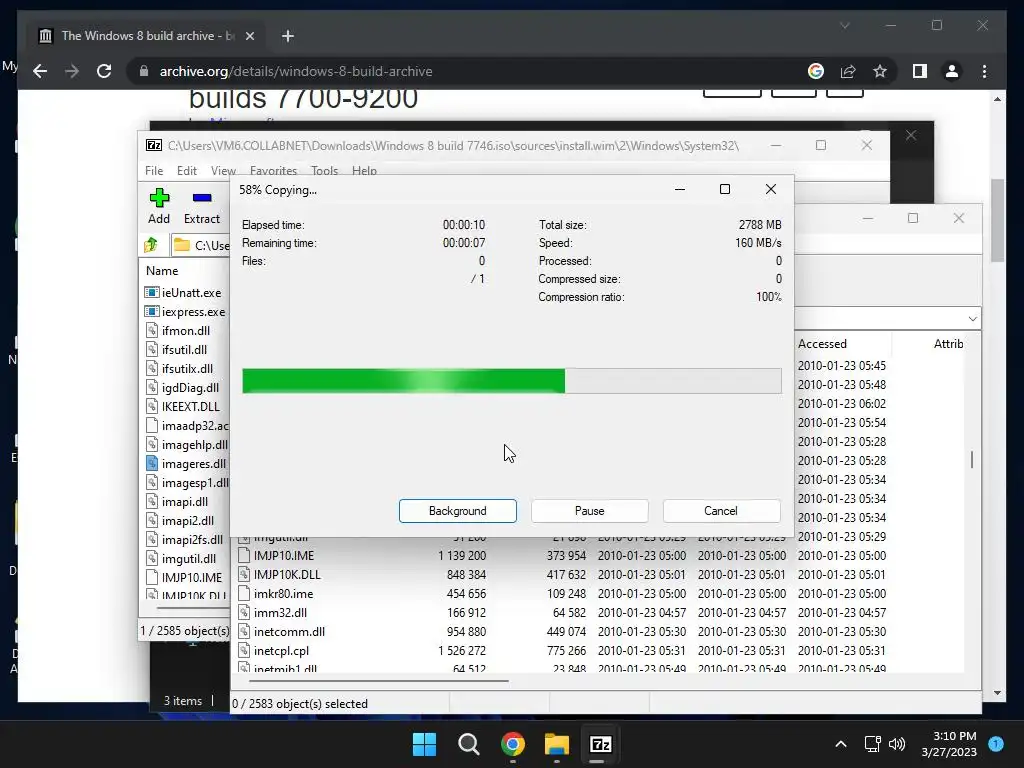This screenshot has width=1024, height=768.
Task: Bookmark this page with star icon
Action: click(880, 71)
